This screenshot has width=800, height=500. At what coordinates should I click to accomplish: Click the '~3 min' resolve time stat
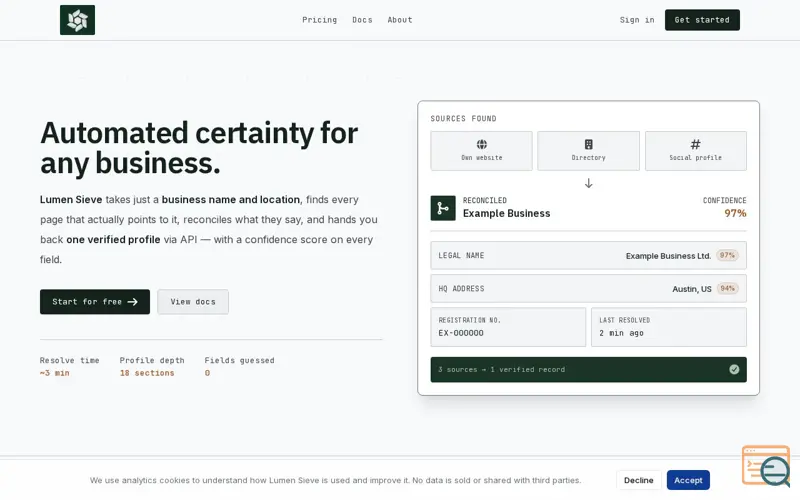(x=55, y=373)
